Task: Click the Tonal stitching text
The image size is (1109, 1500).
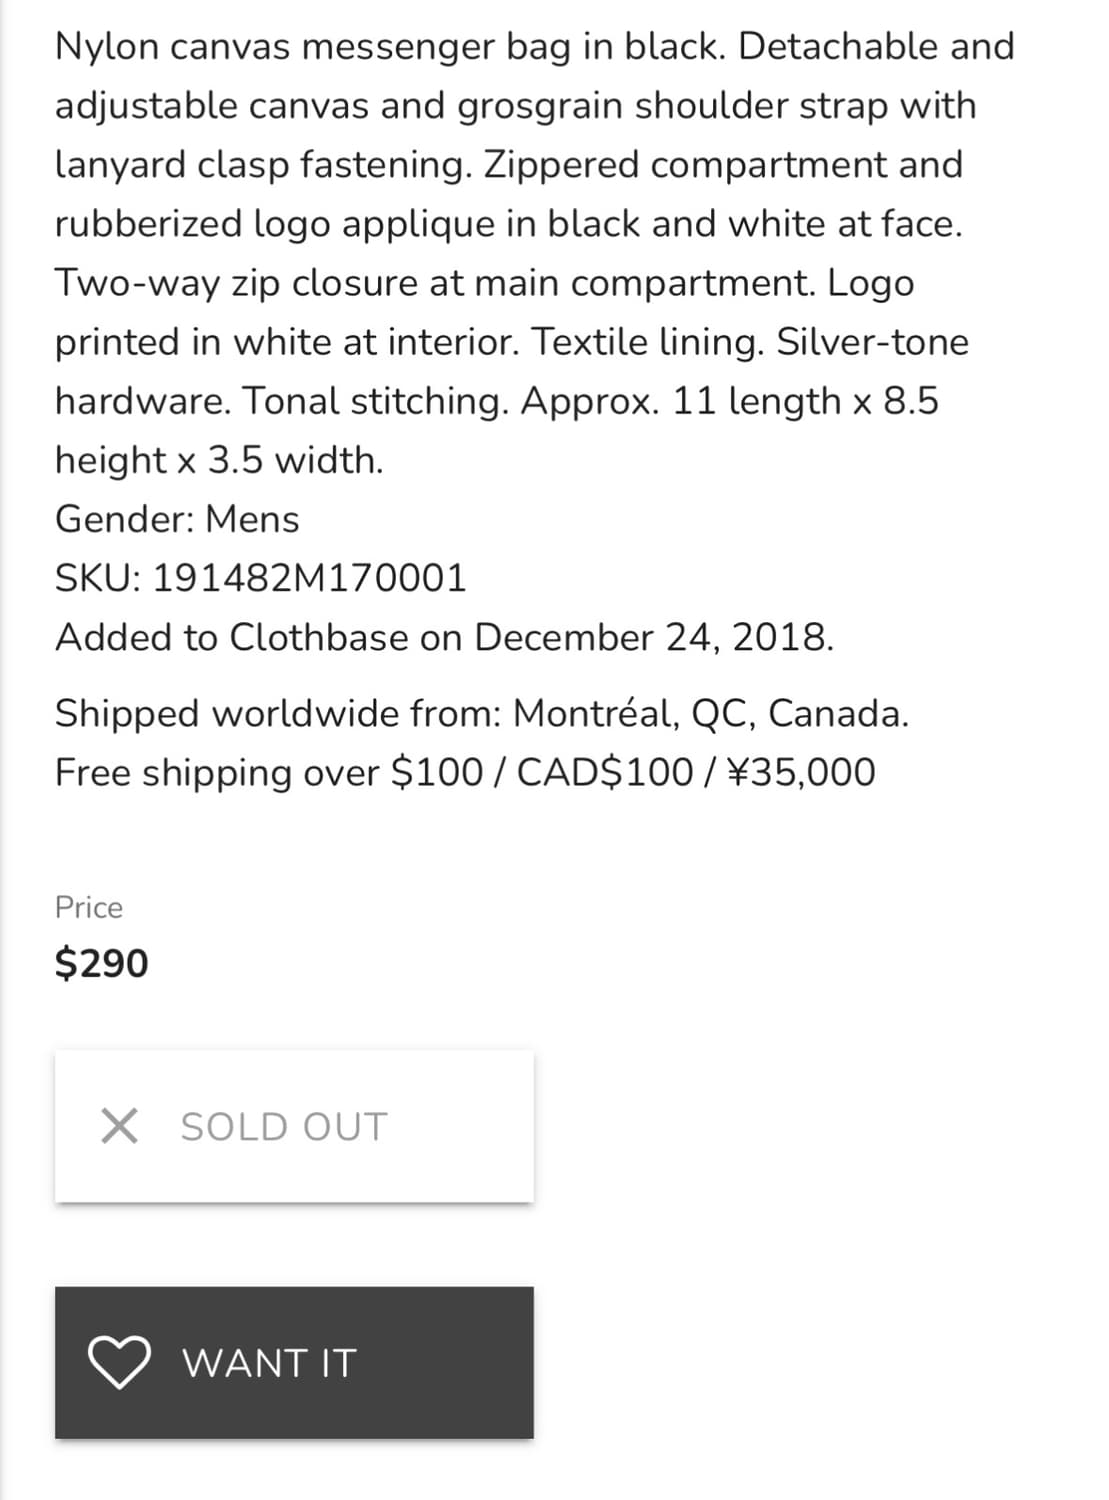Action: [x=376, y=401]
